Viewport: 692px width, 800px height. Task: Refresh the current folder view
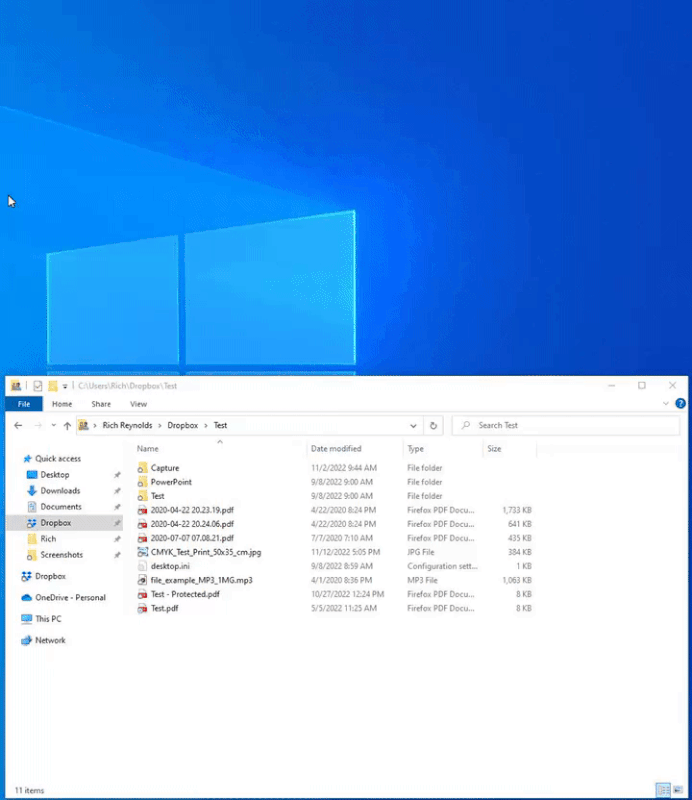pos(433,425)
